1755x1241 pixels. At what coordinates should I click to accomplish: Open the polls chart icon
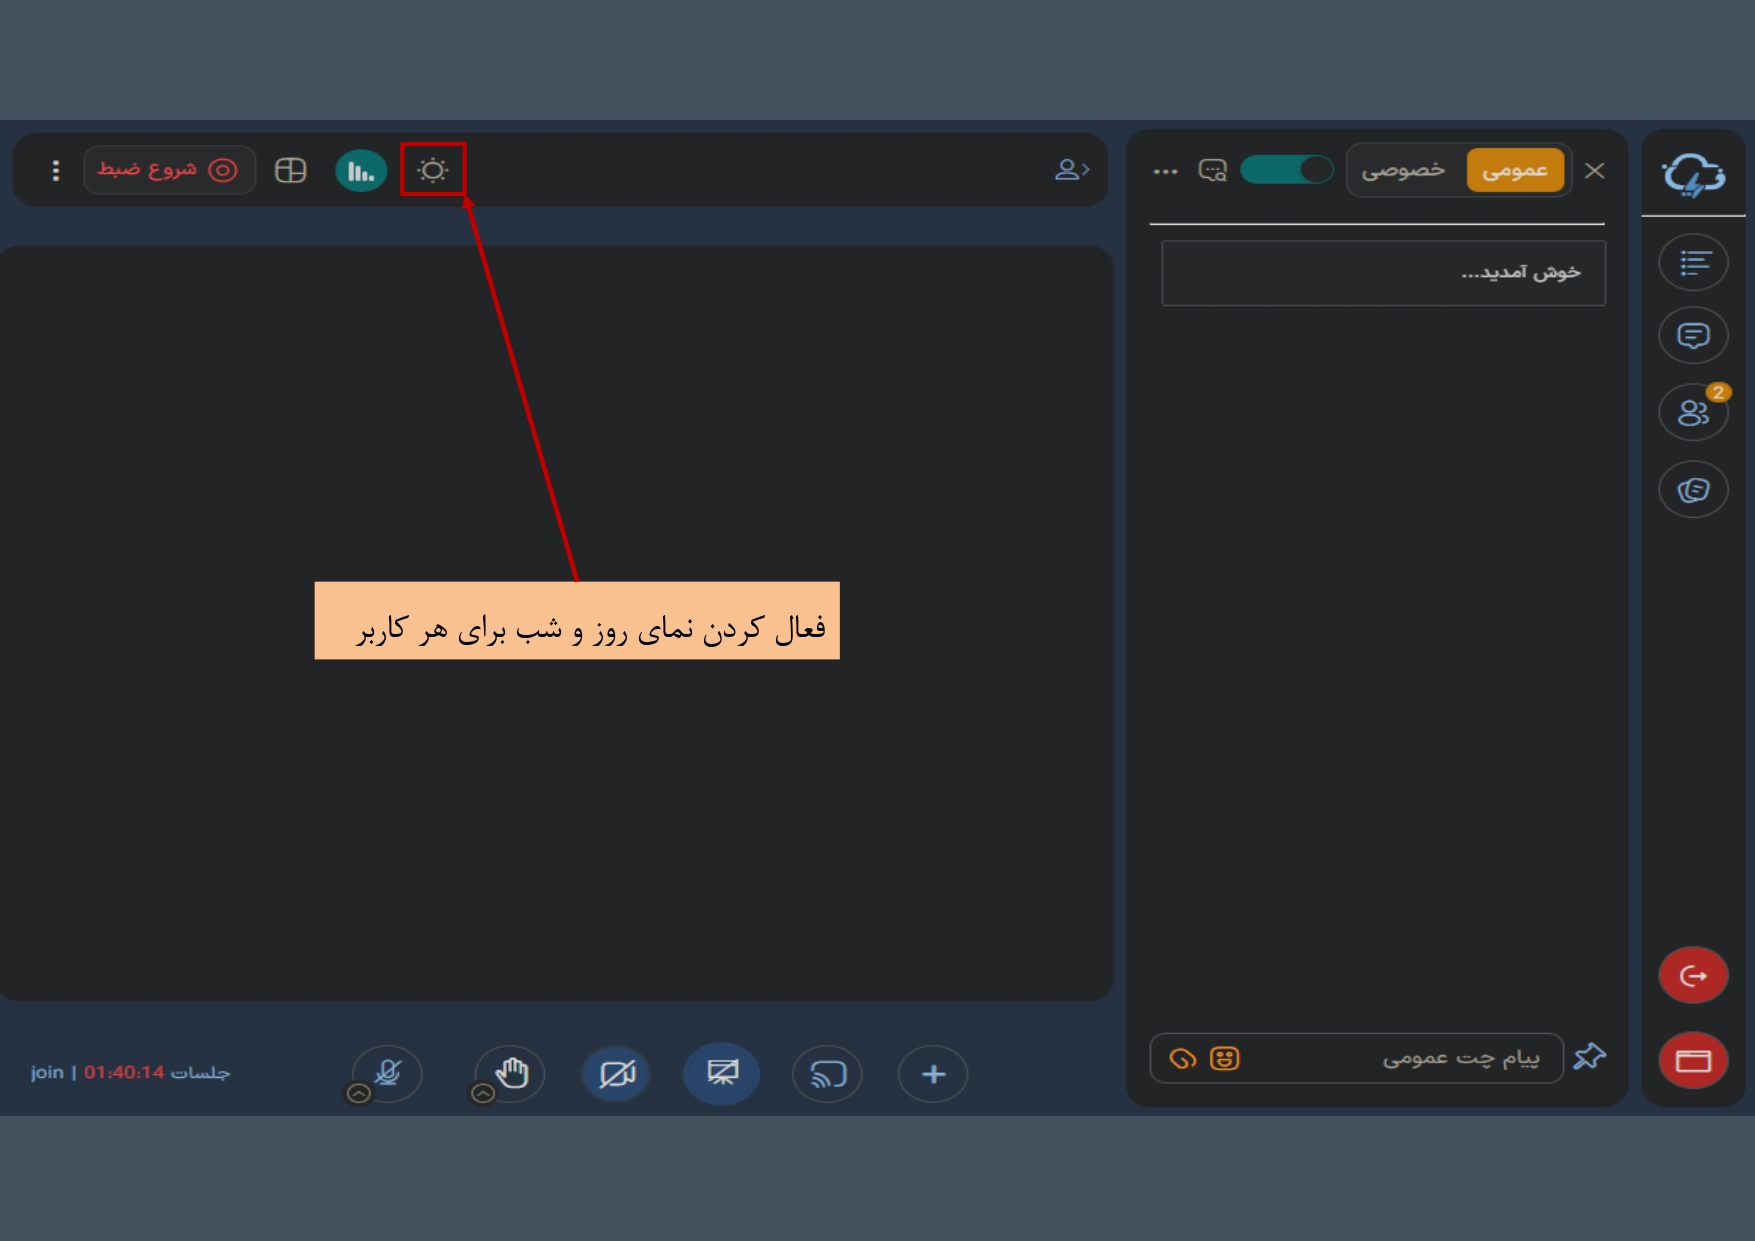361,171
